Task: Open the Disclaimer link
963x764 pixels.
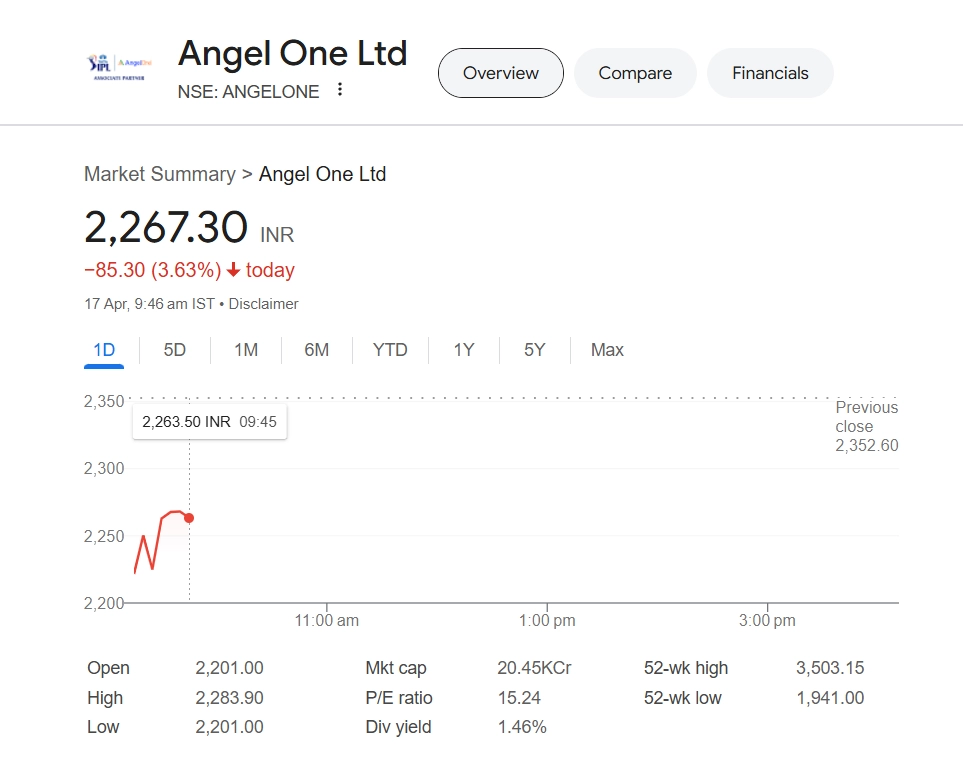Action: 263,304
